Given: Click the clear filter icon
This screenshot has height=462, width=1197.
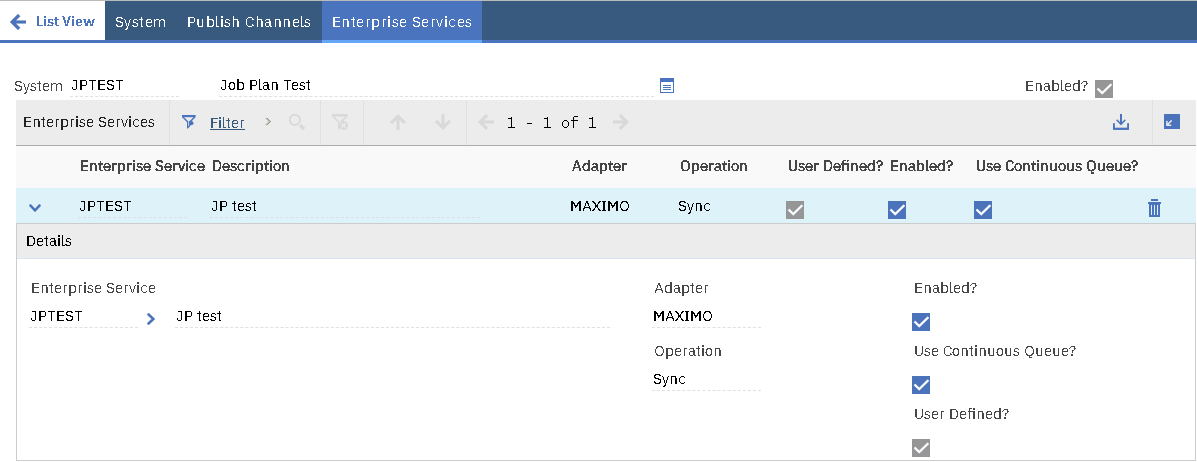Looking at the screenshot, I should click(341, 122).
